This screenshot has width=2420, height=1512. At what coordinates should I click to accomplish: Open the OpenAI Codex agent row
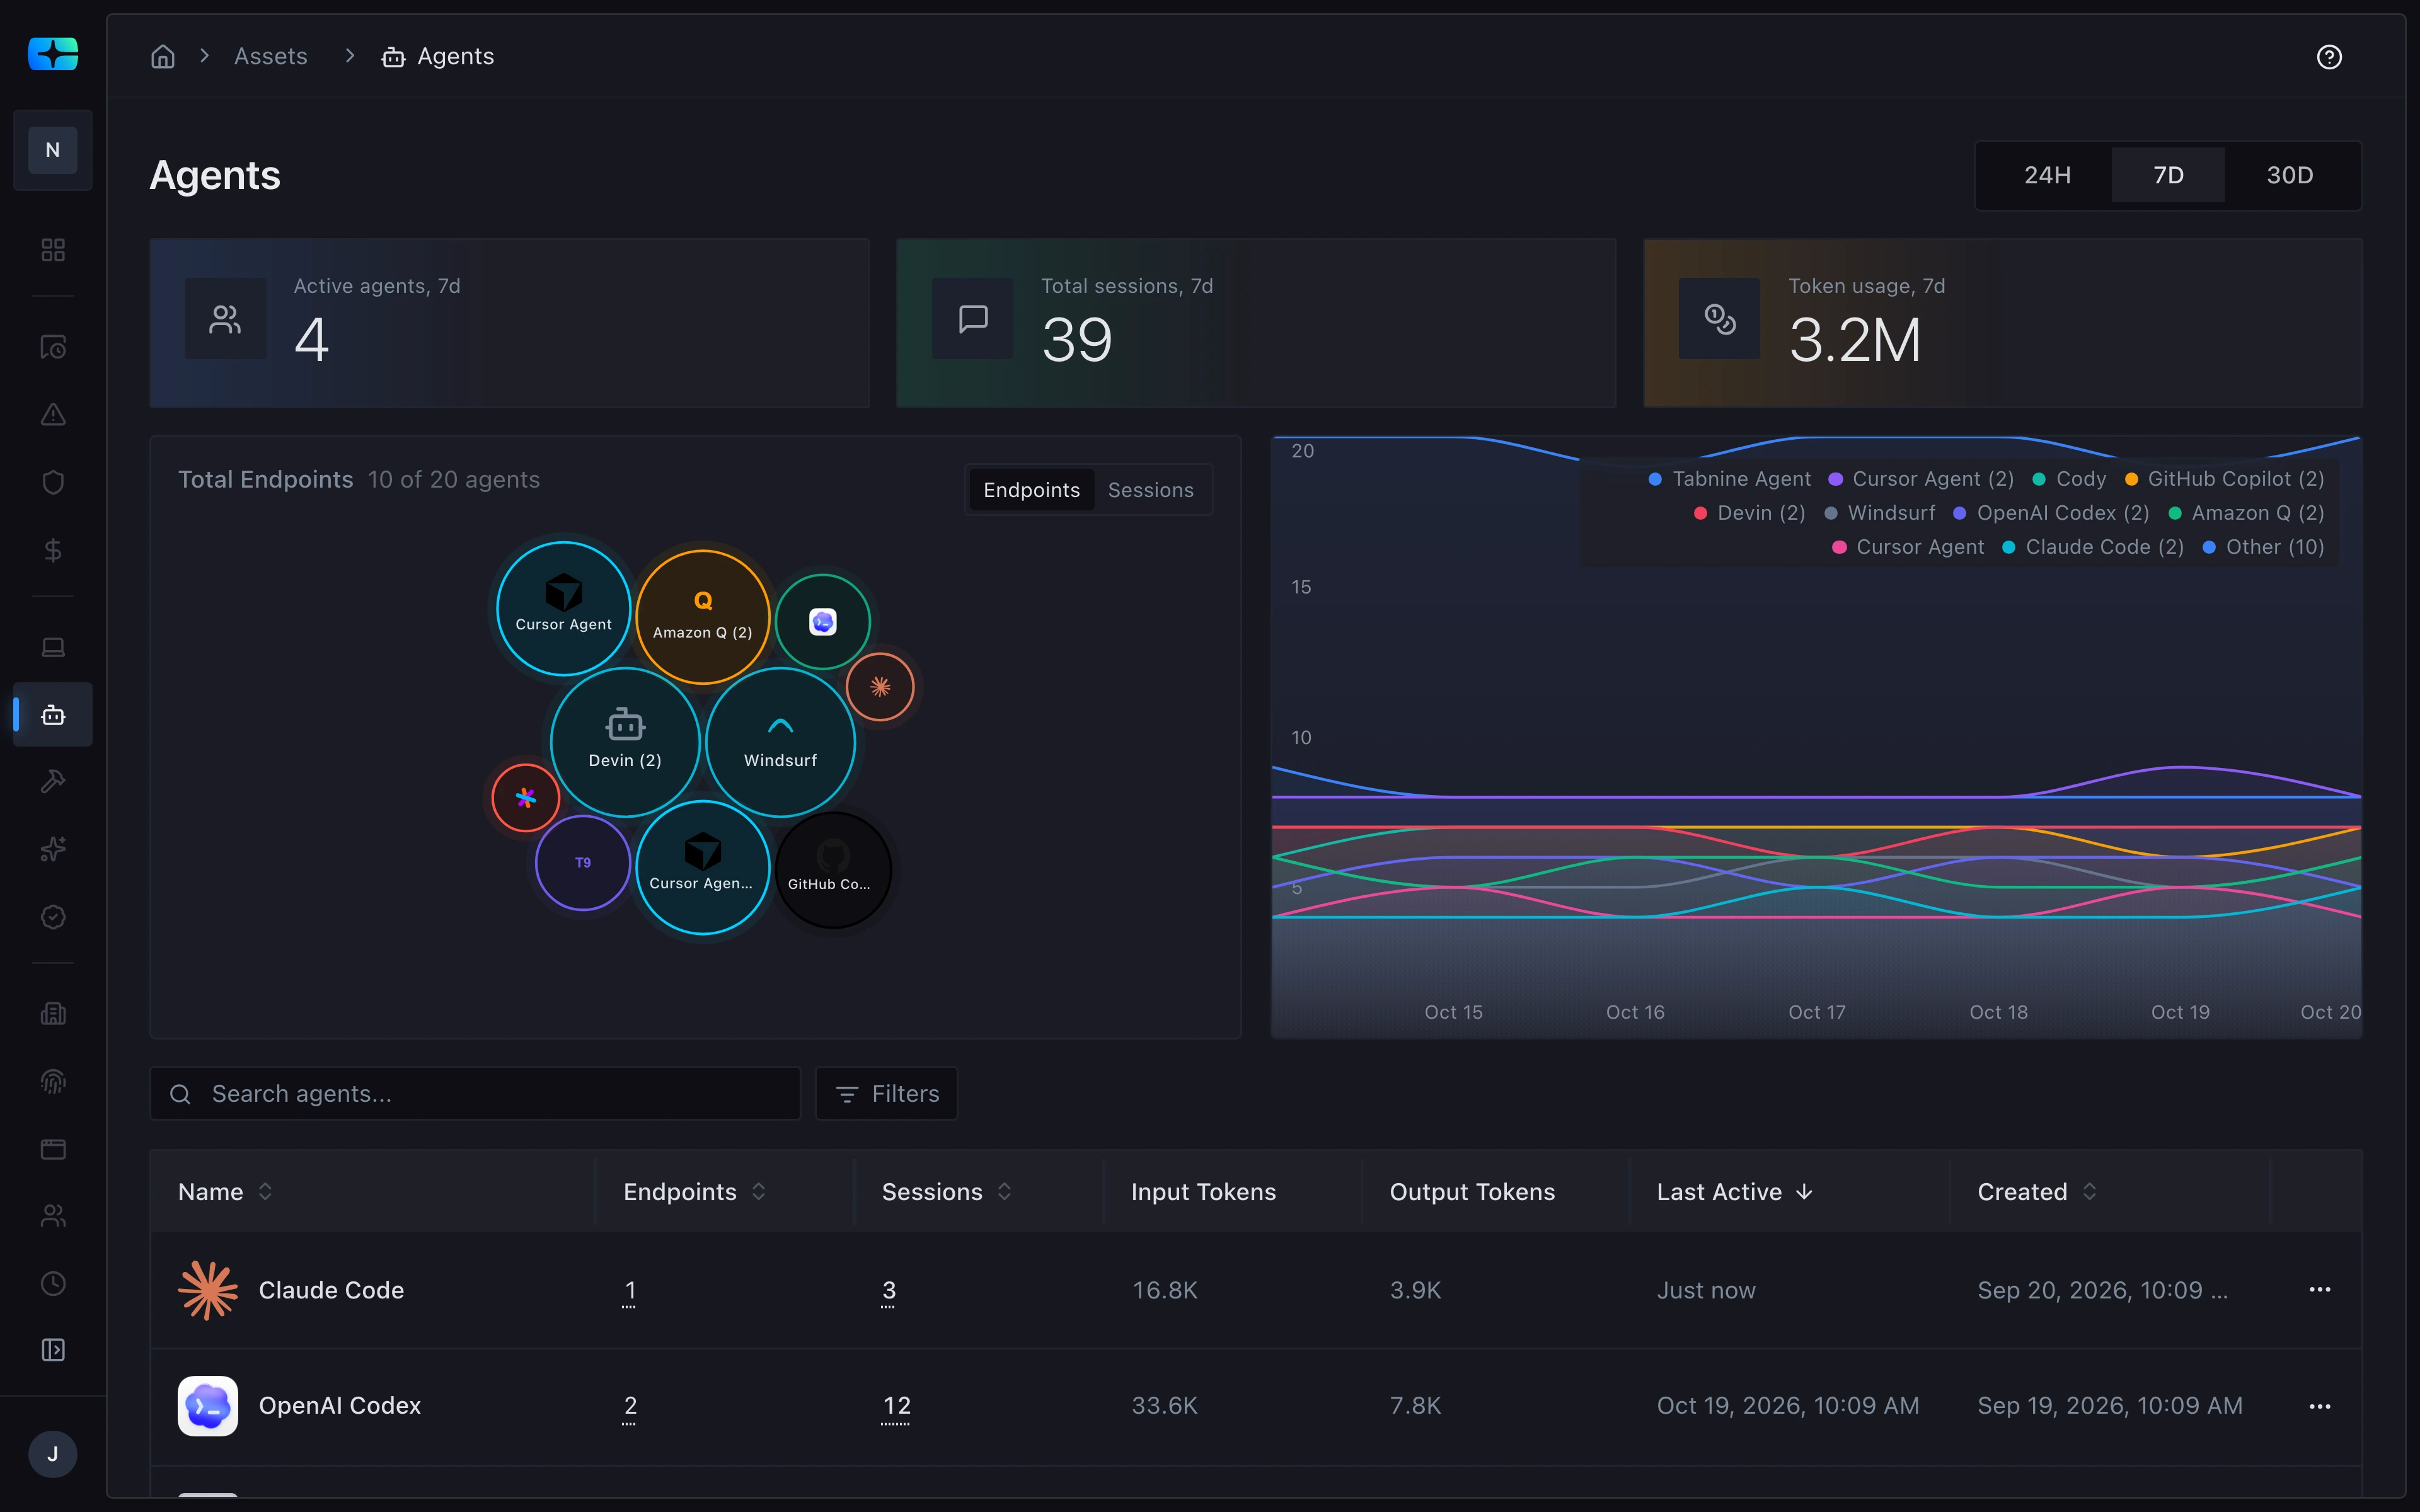[1256, 1406]
